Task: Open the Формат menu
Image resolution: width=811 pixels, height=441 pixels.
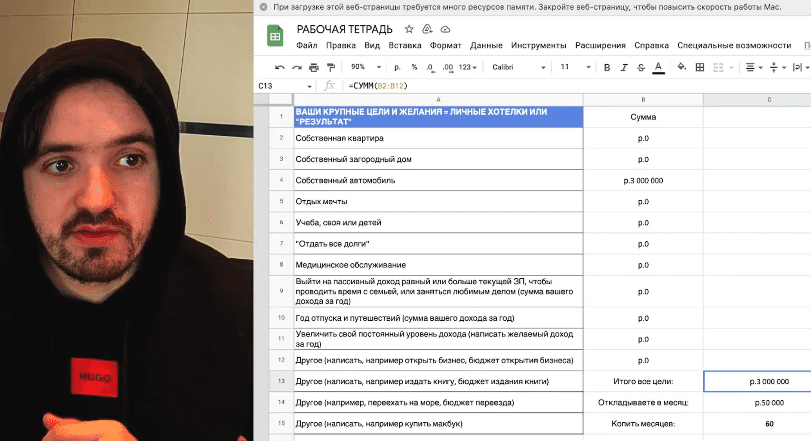Action: click(x=445, y=45)
